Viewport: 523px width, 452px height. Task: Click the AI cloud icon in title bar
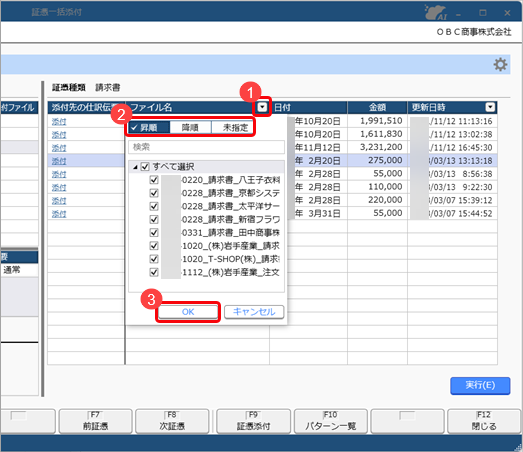click(x=436, y=12)
